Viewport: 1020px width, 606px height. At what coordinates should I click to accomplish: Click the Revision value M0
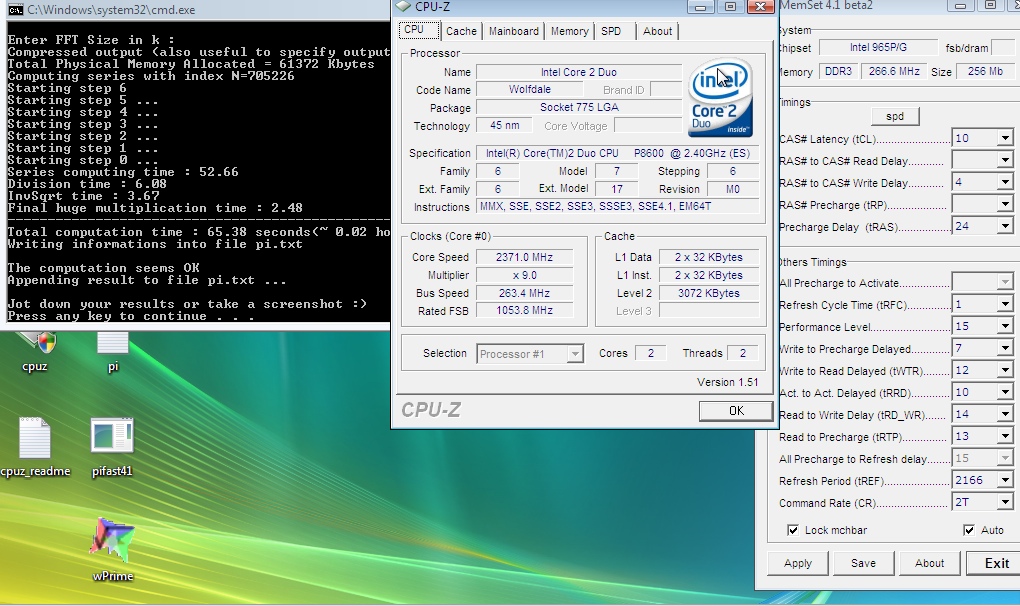[732, 189]
